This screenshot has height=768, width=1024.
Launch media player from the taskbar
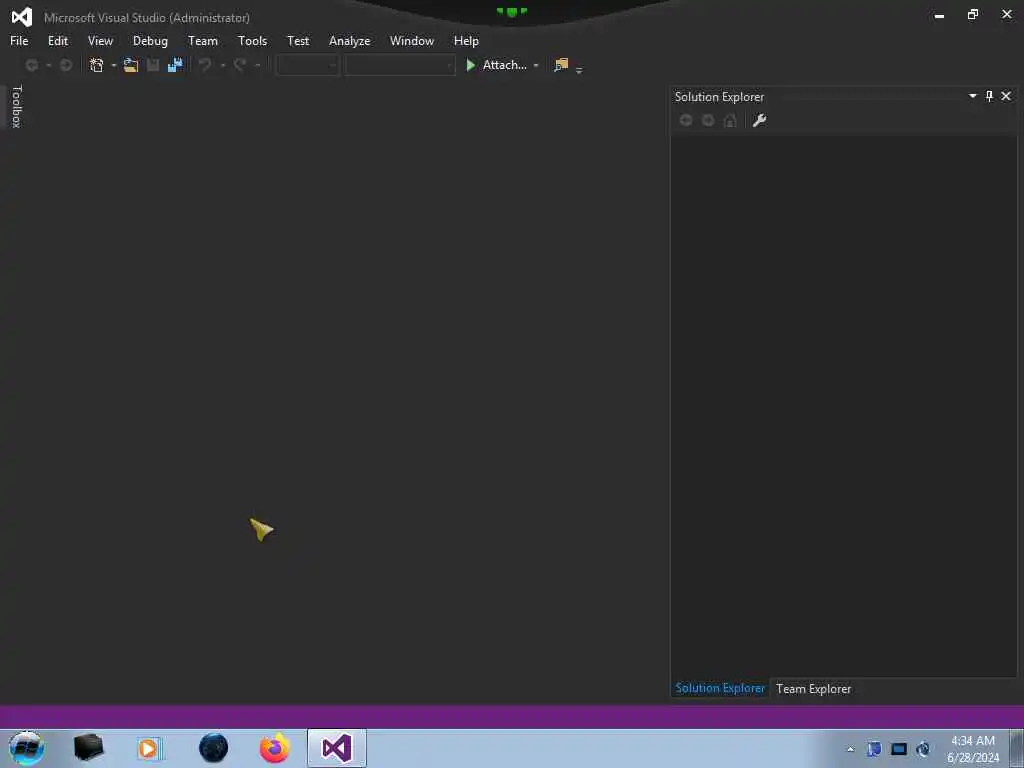[149, 748]
